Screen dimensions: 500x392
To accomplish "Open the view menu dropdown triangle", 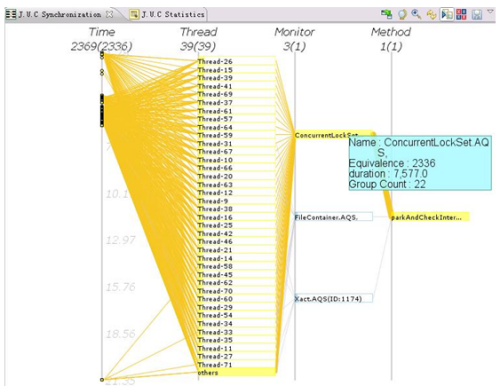I will 490,11.
